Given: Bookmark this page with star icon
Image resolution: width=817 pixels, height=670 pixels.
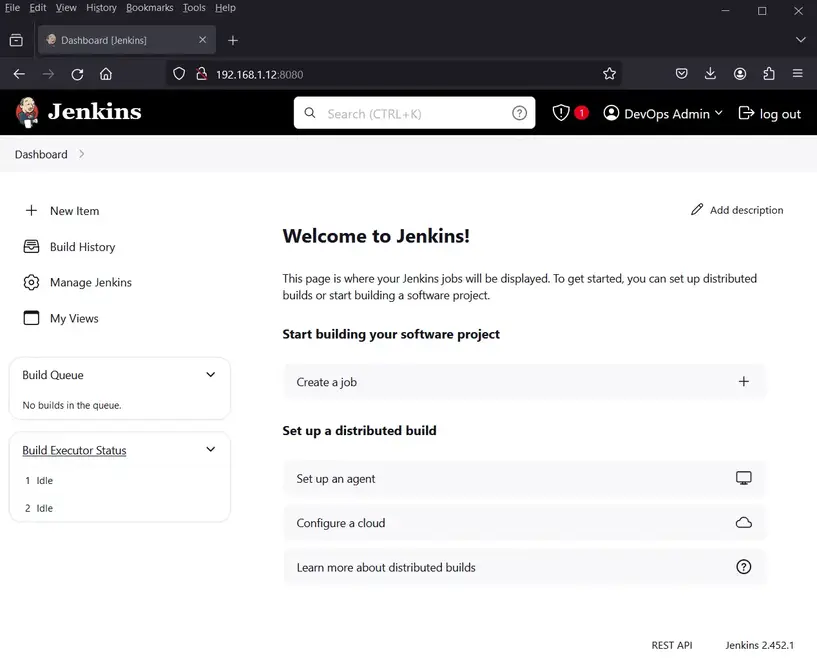Looking at the screenshot, I should (x=609, y=74).
